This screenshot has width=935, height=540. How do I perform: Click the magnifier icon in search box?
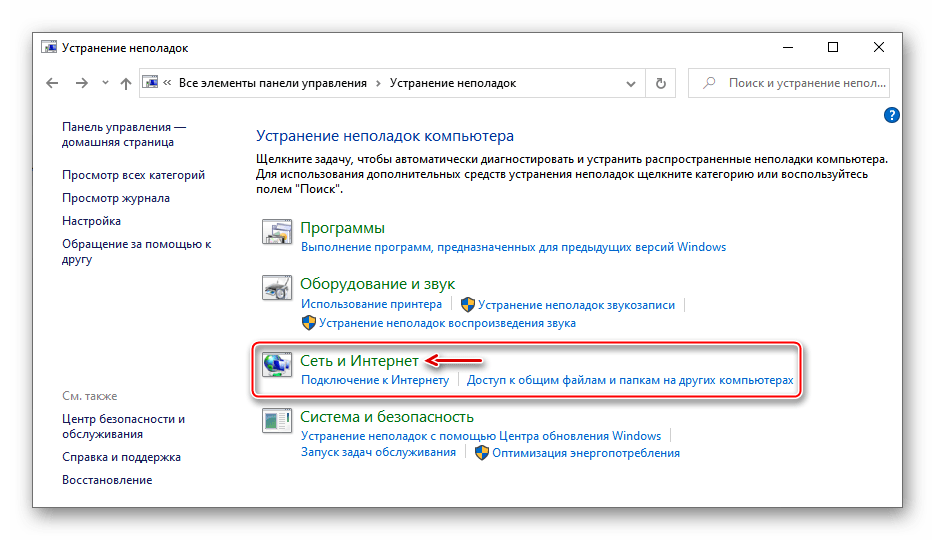click(709, 83)
